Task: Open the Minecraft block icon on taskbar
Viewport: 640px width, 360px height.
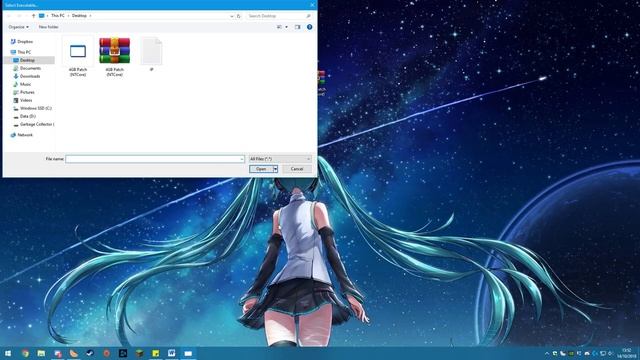Action: [x=139, y=353]
